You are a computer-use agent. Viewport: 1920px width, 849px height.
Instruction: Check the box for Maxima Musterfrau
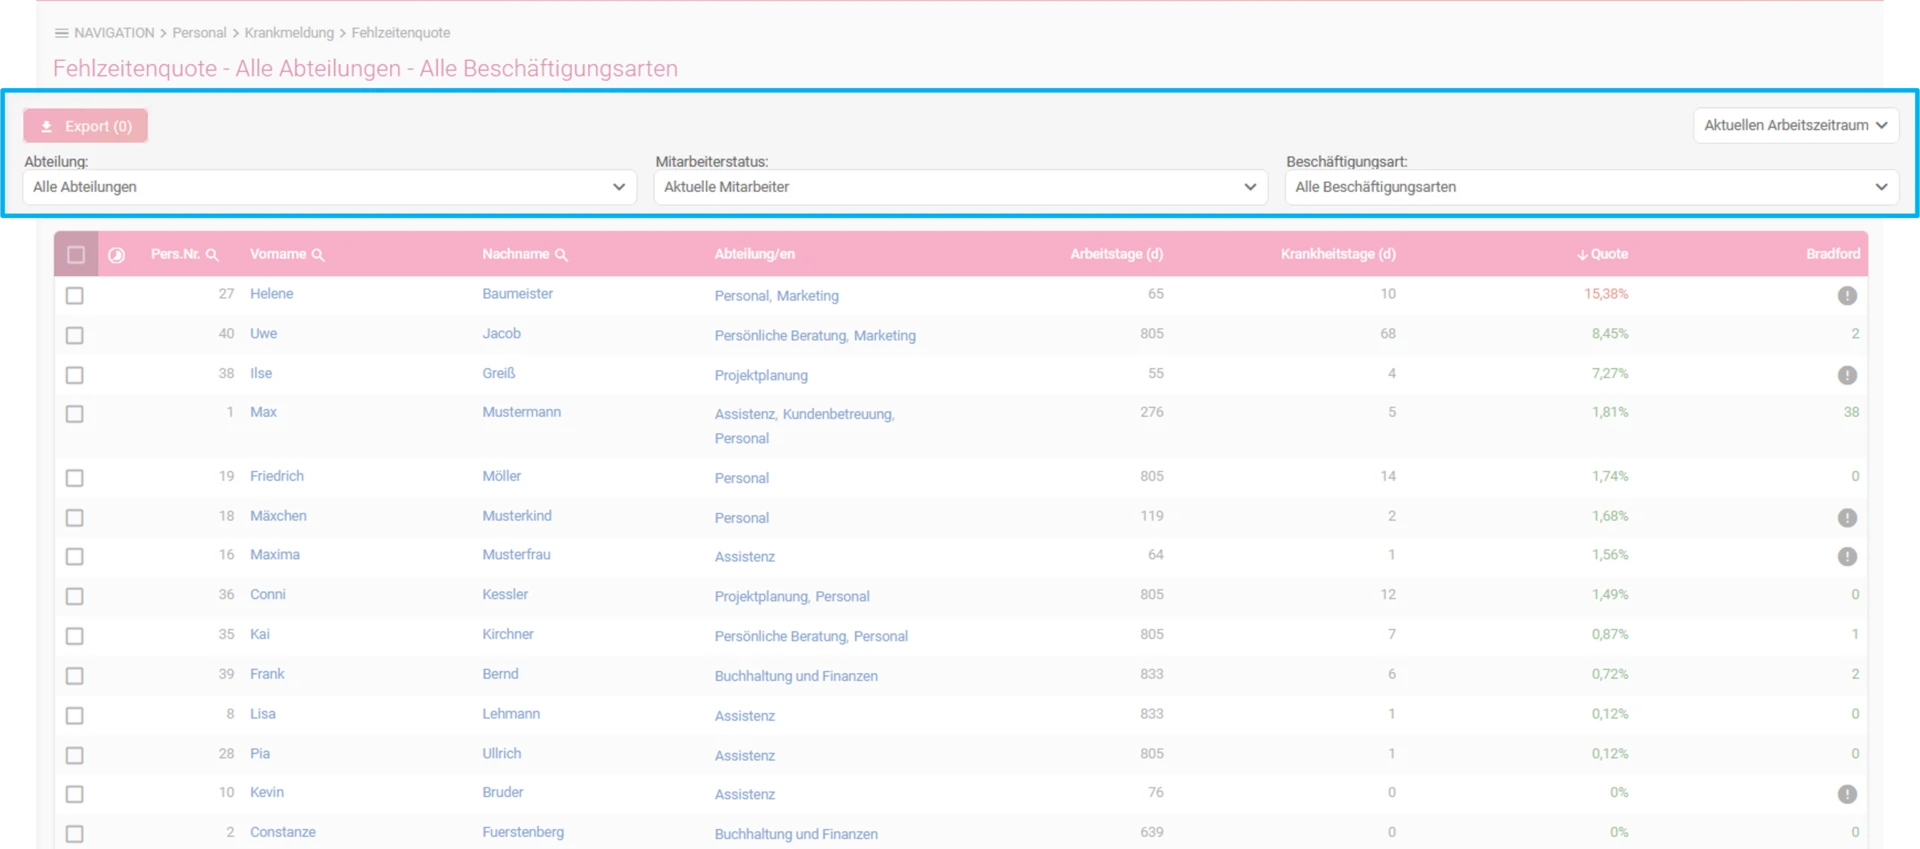[75, 556]
